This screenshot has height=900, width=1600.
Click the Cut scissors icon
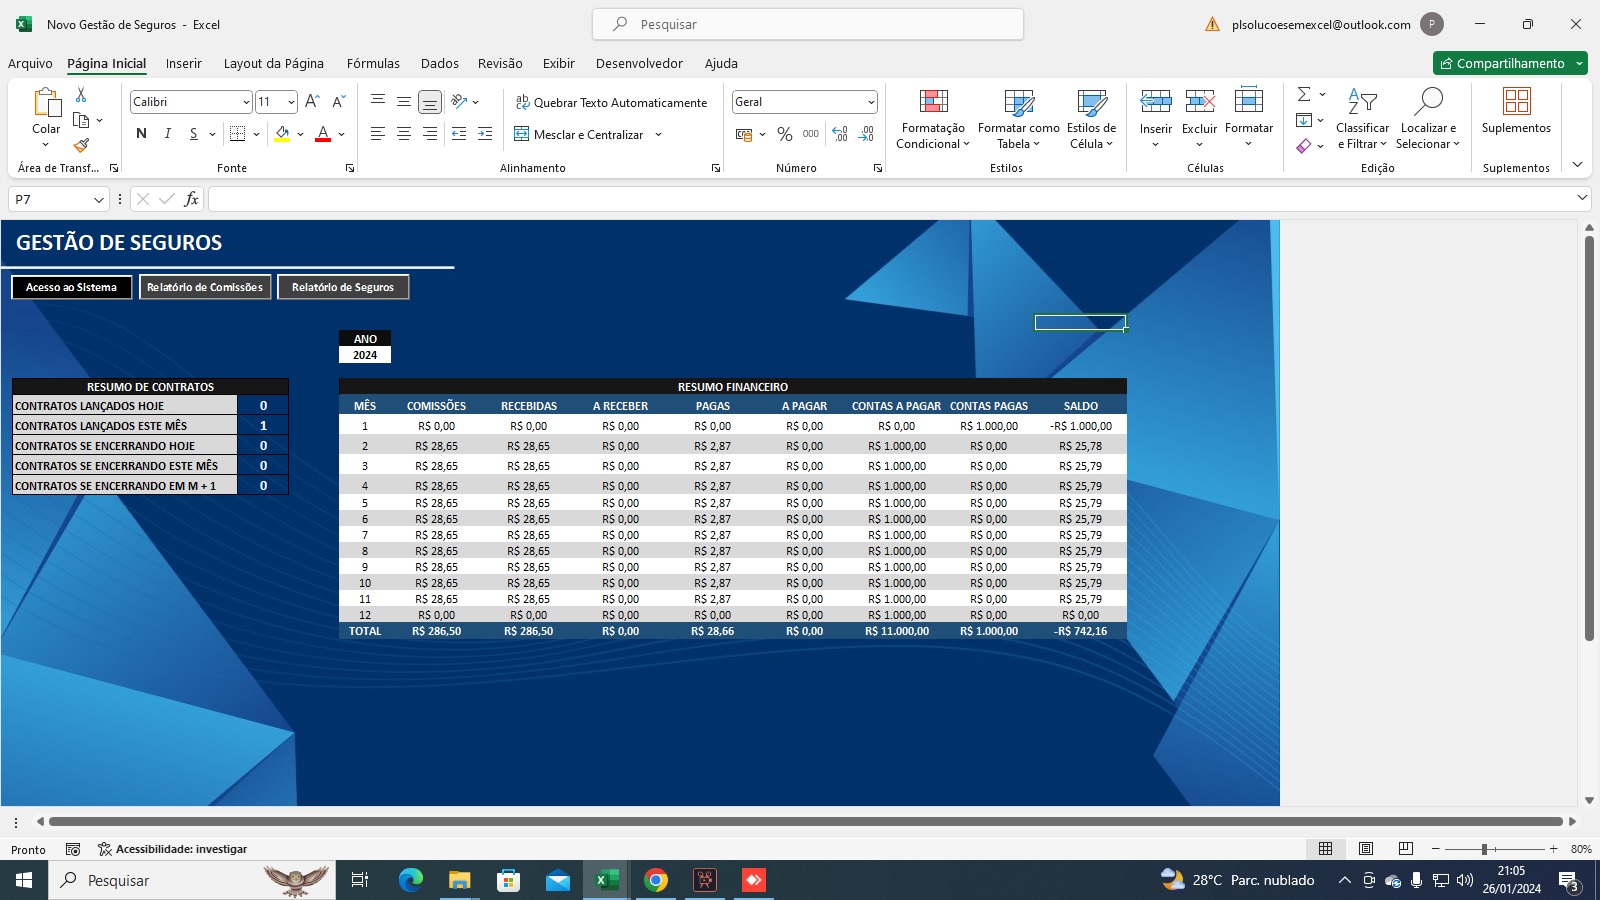[81, 94]
